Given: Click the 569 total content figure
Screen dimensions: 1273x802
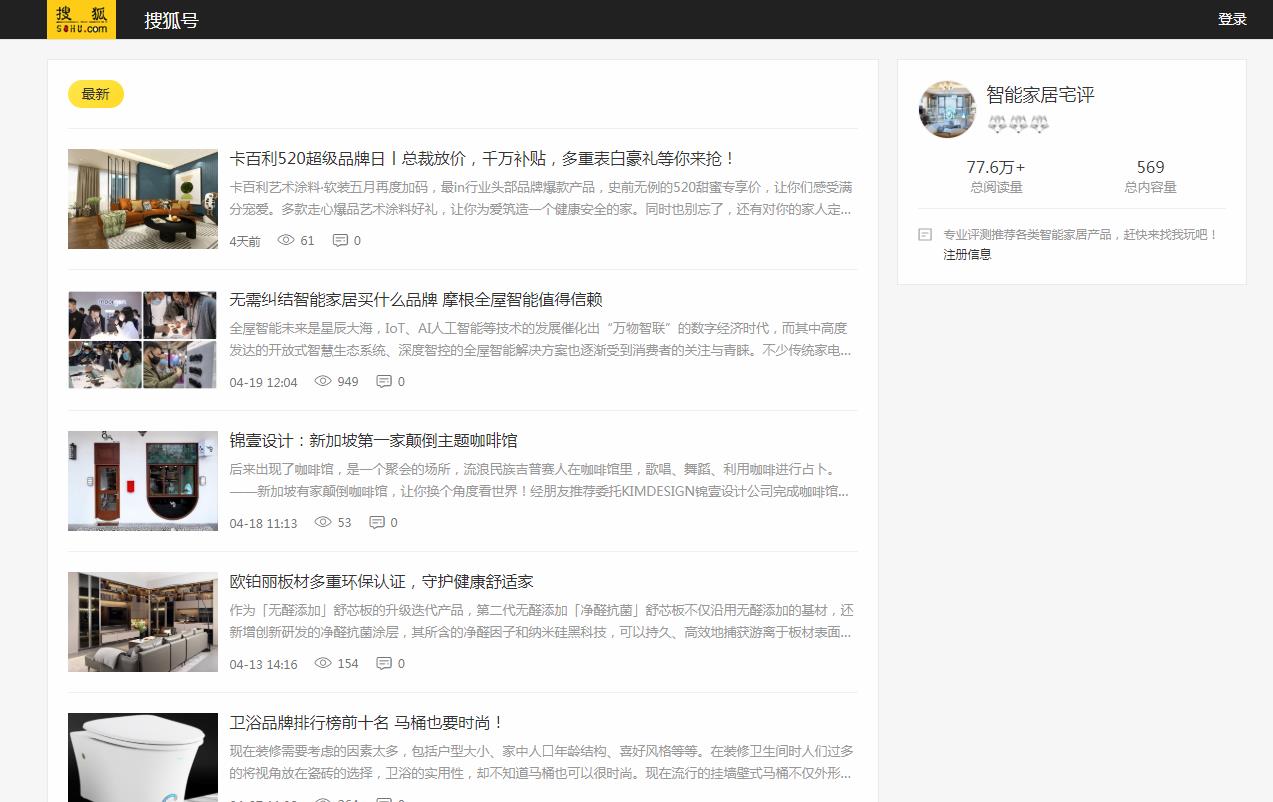Looking at the screenshot, I should click(1150, 167).
